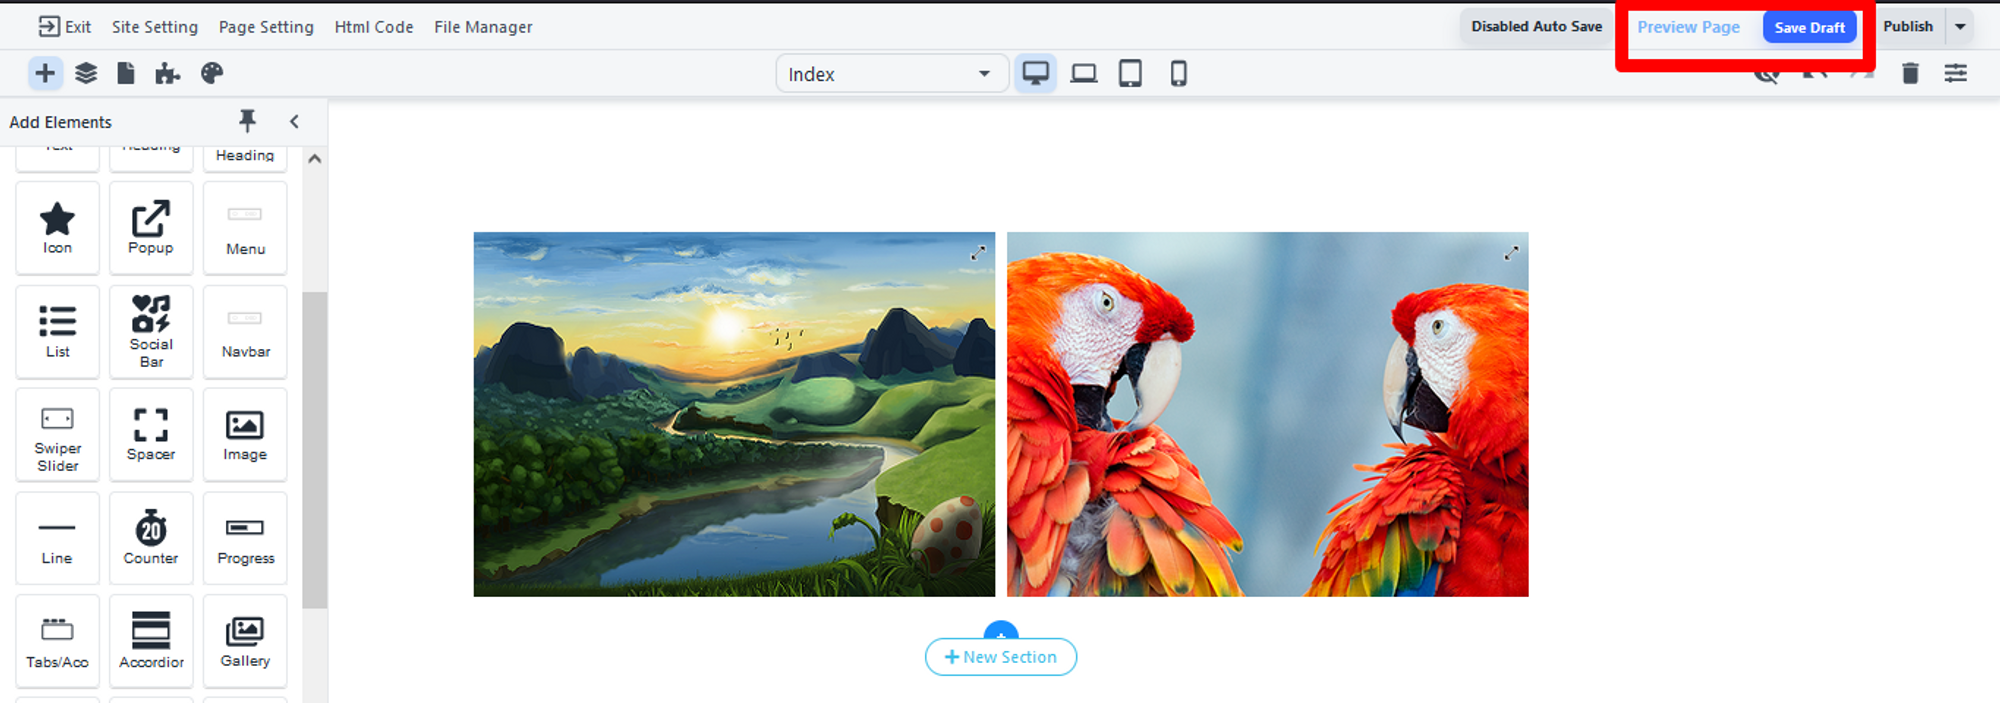2000x703 pixels.
Task: Click the Save Draft button
Action: click(1809, 27)
